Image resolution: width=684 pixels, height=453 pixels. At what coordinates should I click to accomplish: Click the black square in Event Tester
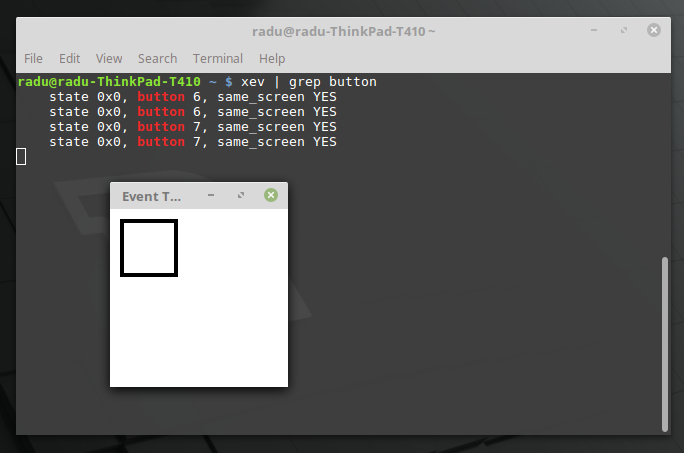[x=149, y=248]
